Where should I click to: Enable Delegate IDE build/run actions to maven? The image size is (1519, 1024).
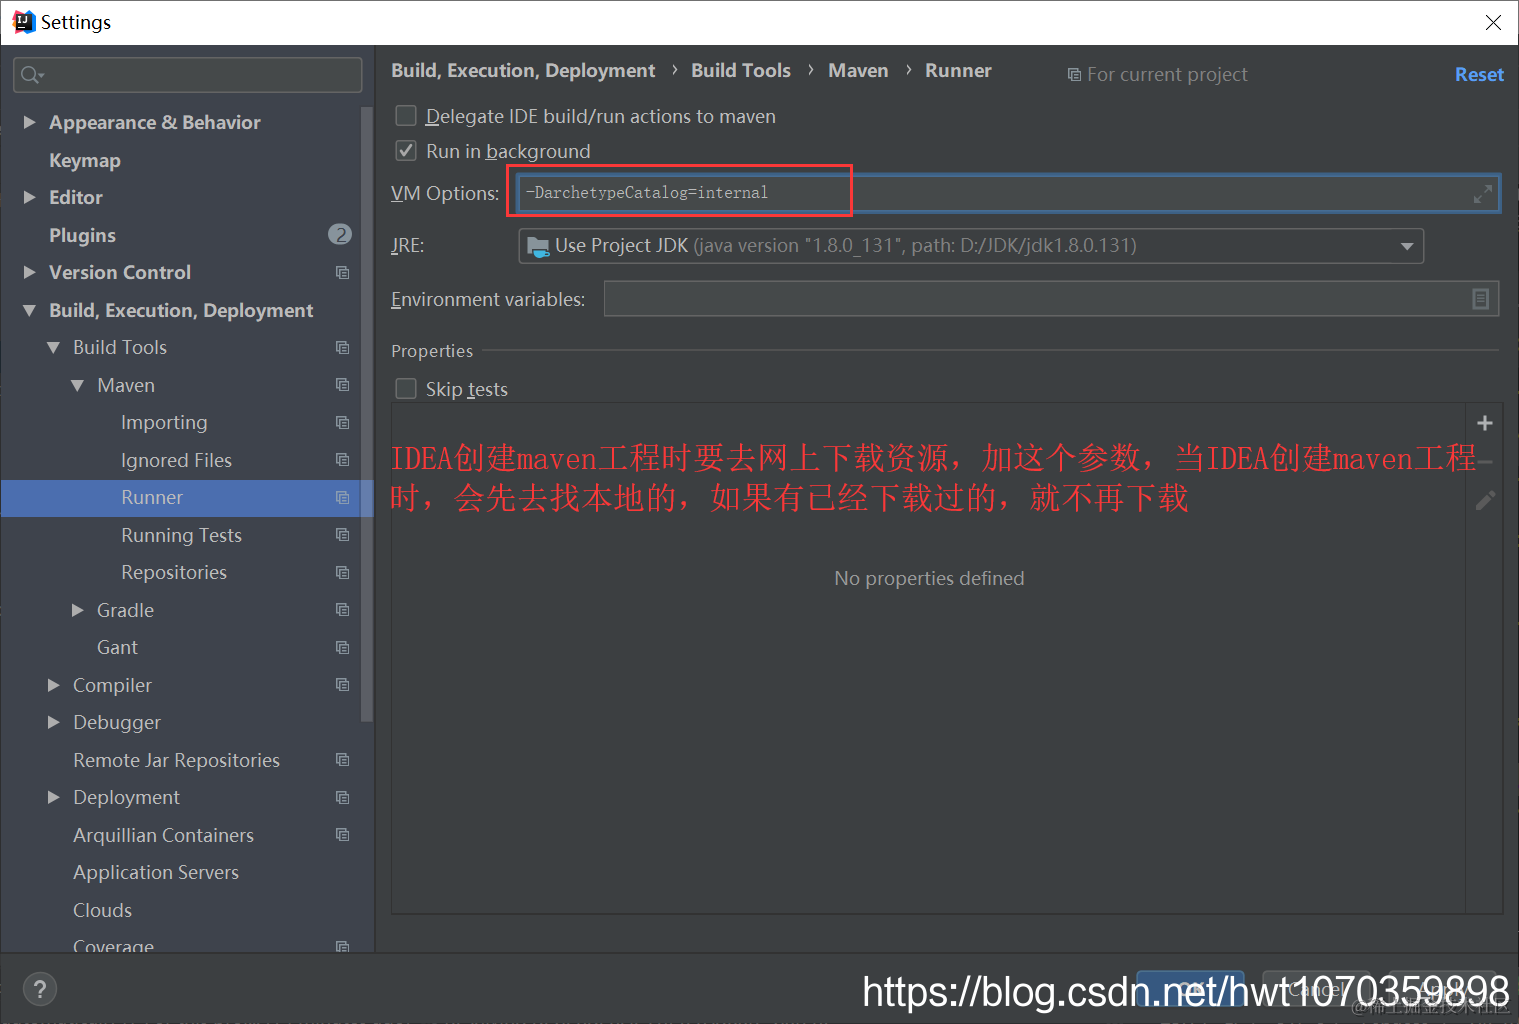tap(406, 116)
